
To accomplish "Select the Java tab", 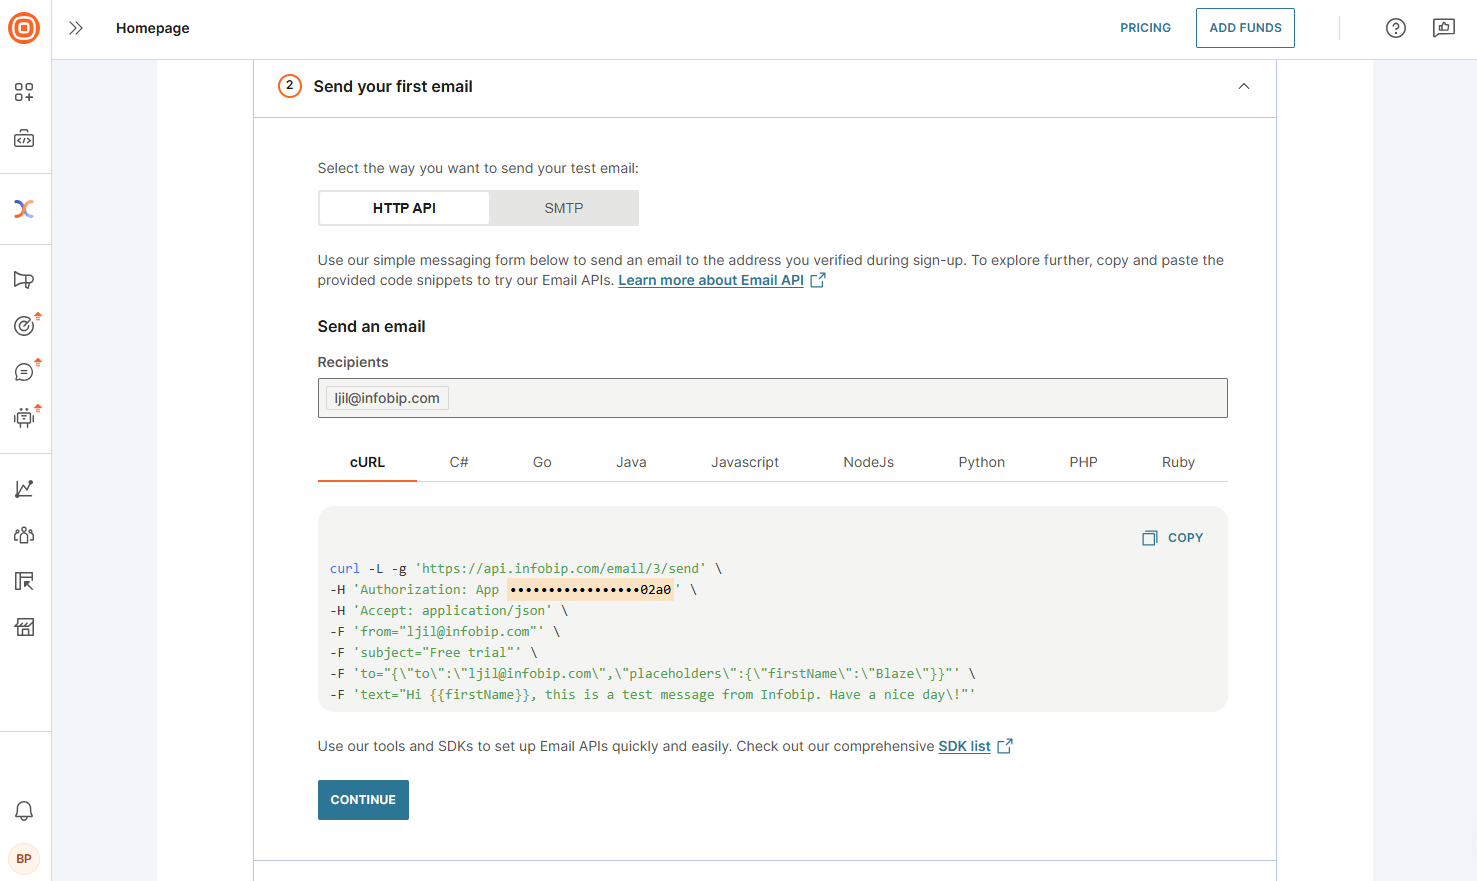I will (631, 462).
